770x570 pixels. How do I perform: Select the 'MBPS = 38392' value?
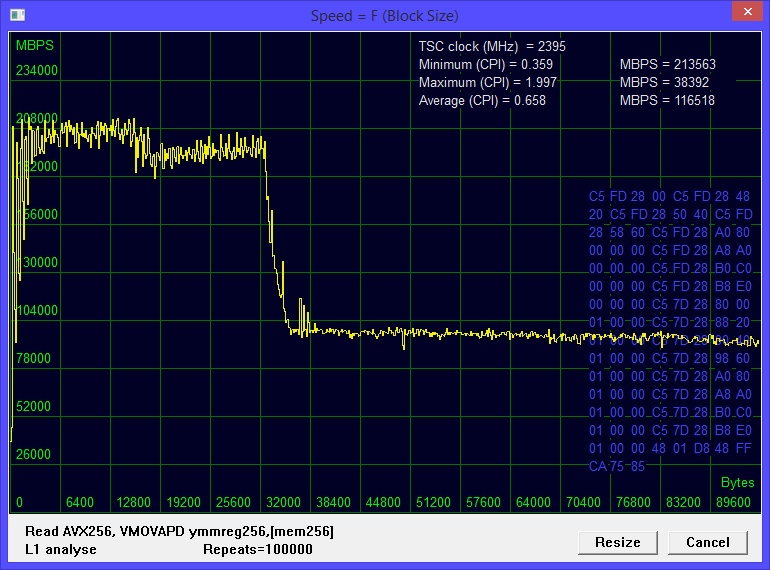(x=664, y=82)
